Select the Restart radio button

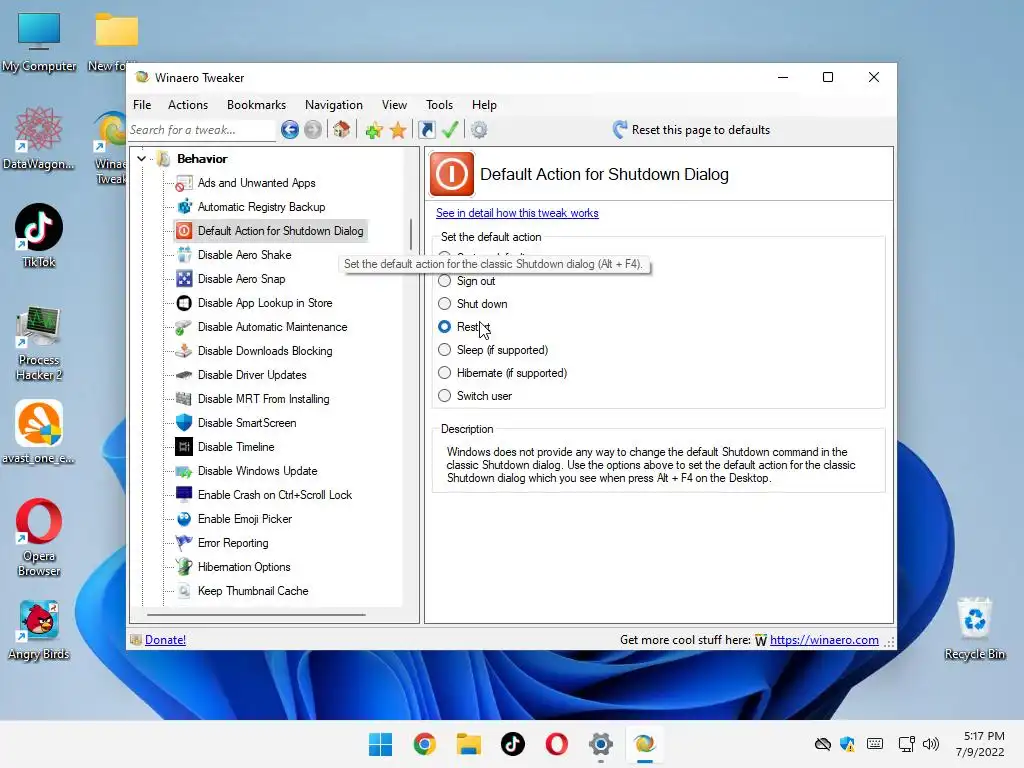tap(445, 327)
